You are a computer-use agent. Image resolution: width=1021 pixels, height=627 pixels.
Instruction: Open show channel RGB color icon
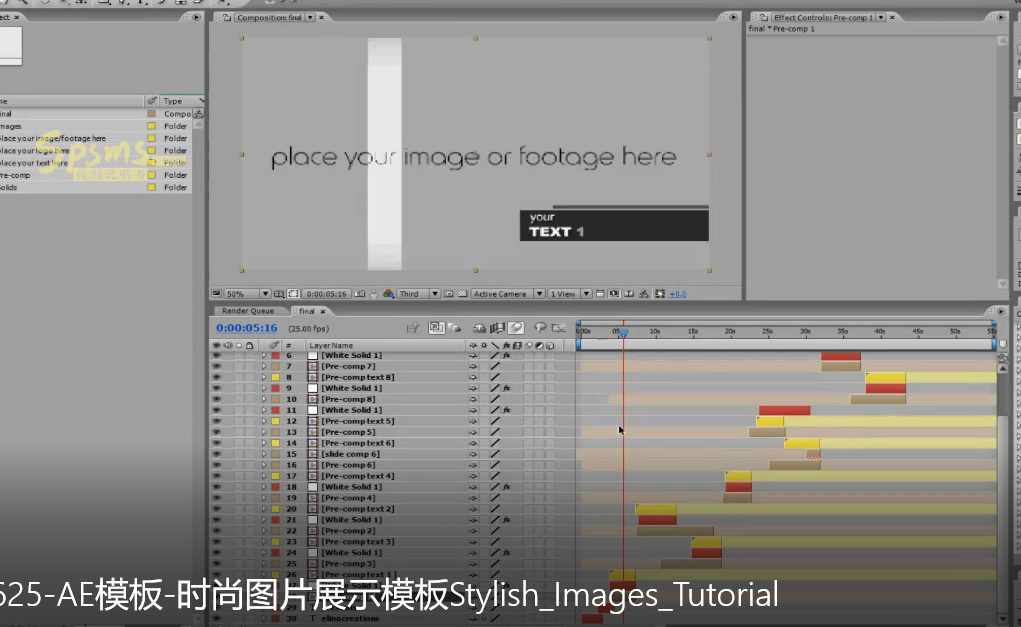[x=389, y=294]
